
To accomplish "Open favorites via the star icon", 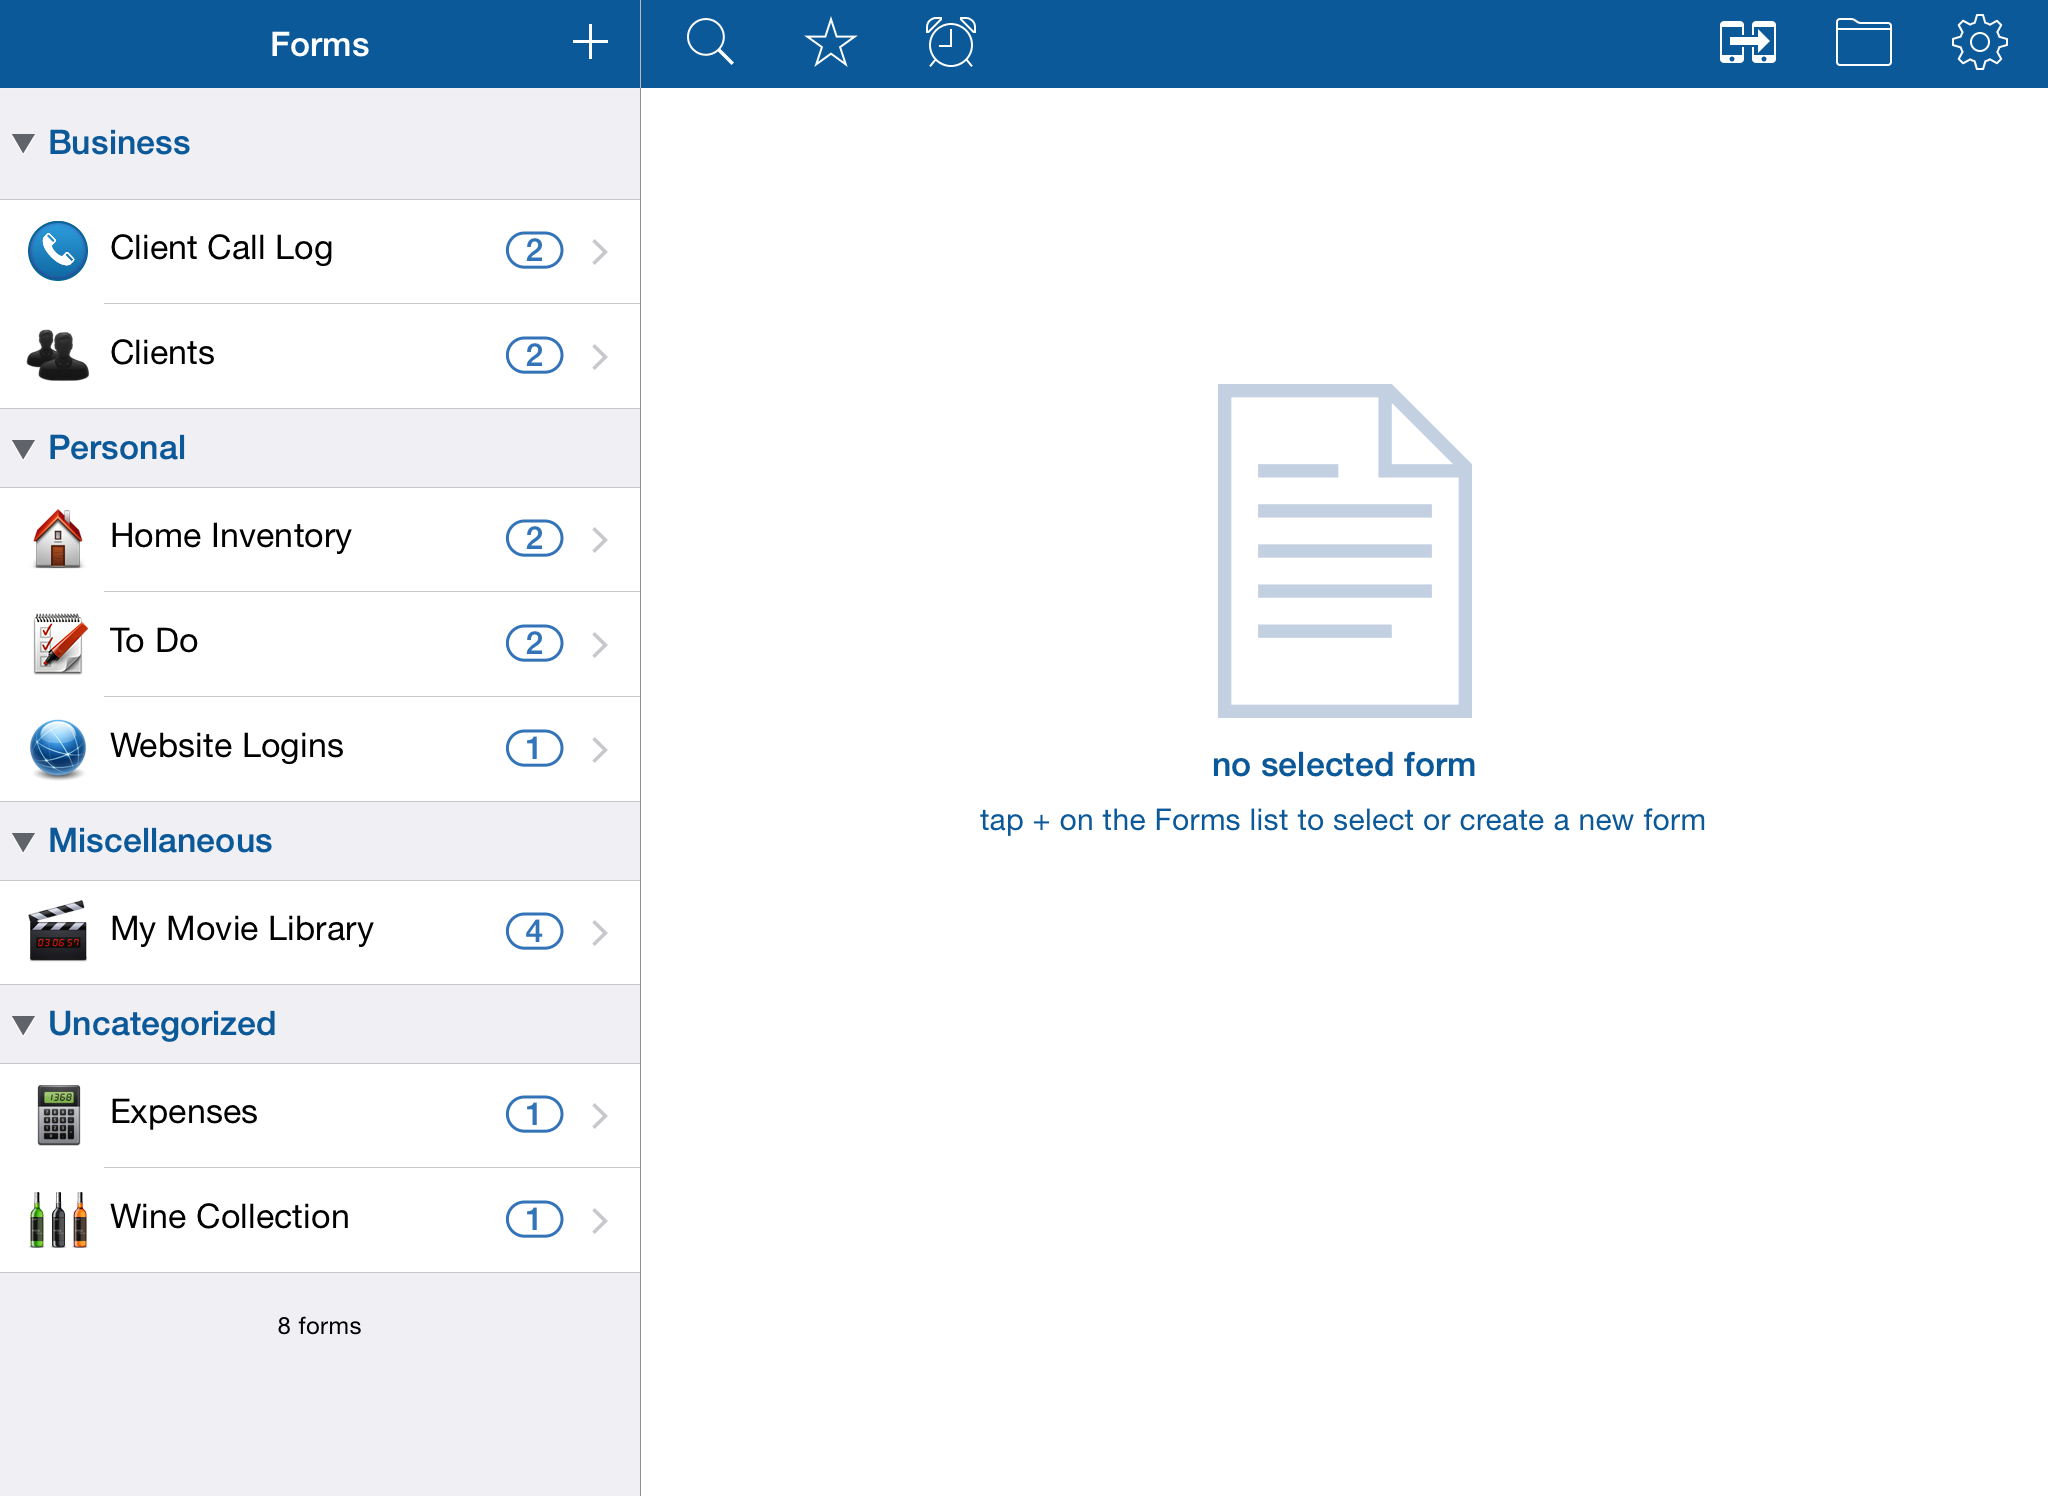I will point(830,43).
